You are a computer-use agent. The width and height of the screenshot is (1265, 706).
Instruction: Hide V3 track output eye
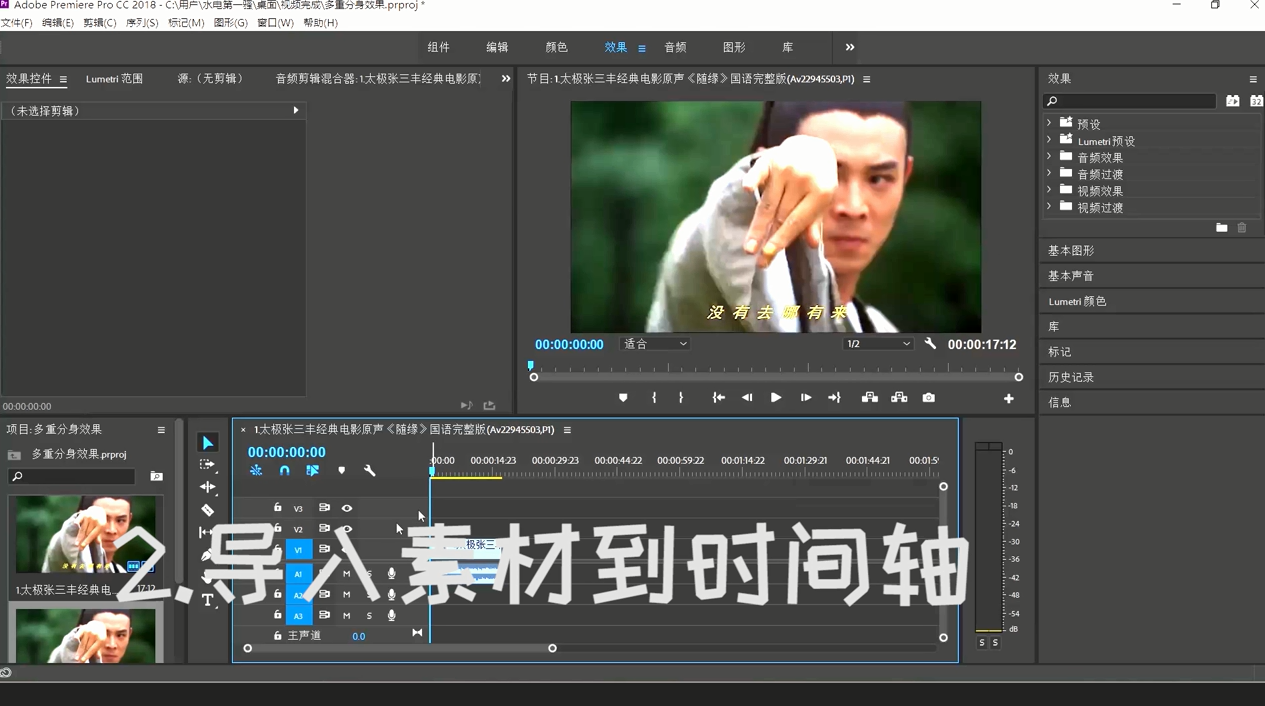coord(347,508)
